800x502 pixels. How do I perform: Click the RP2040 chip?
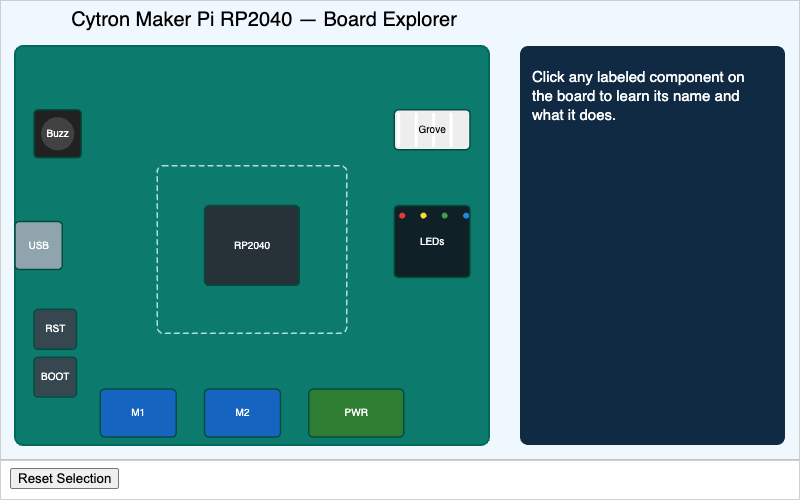point(252,245)
